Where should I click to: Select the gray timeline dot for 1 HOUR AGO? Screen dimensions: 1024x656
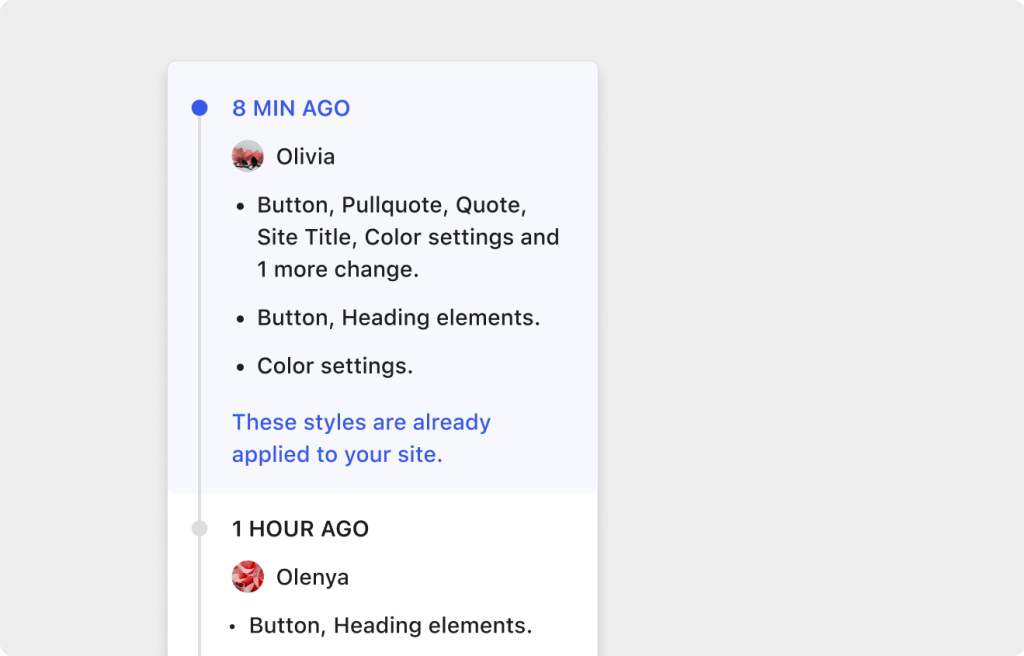click(x=199, y=528)
